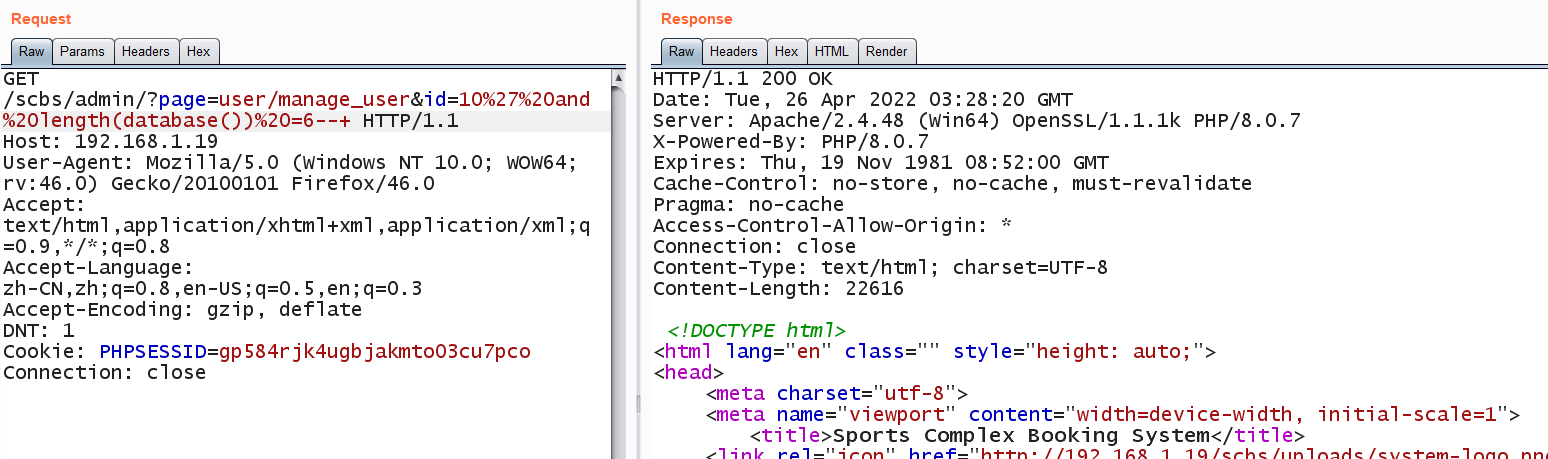Click the 'DNT: 1' header line
The height and width of the screenshot is (459, 1548).
point(38,331)
